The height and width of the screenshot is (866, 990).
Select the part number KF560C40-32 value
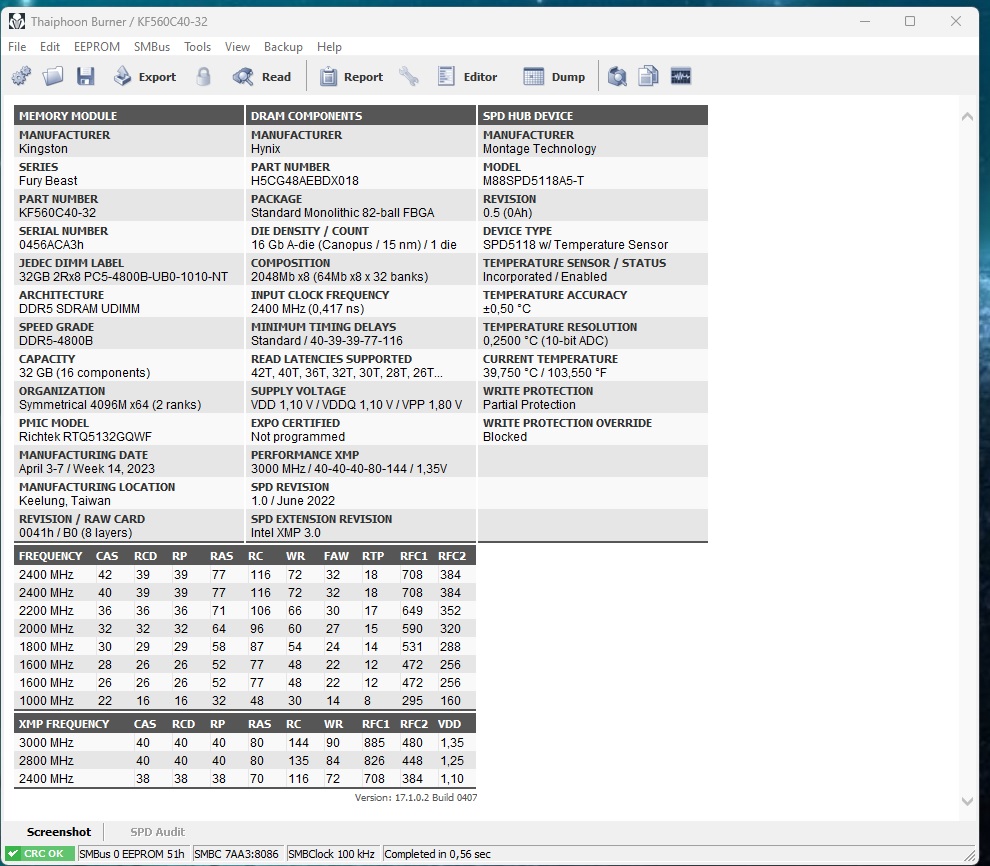coord(57,213)
